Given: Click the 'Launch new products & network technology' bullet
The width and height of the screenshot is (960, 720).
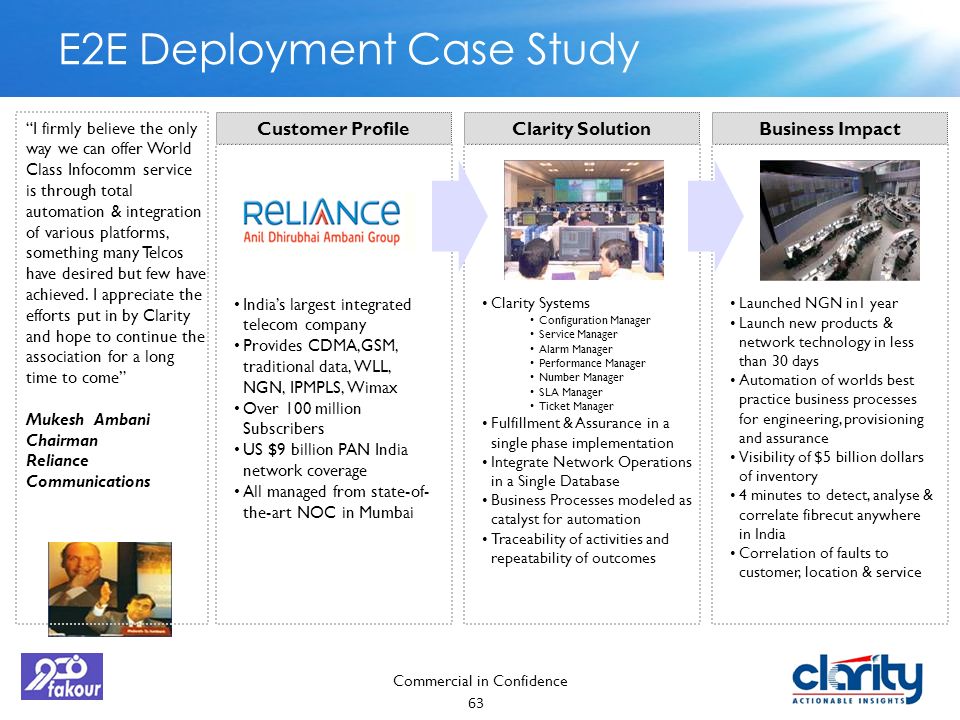Looking at the screenshot, I should (x=822, y=342).
